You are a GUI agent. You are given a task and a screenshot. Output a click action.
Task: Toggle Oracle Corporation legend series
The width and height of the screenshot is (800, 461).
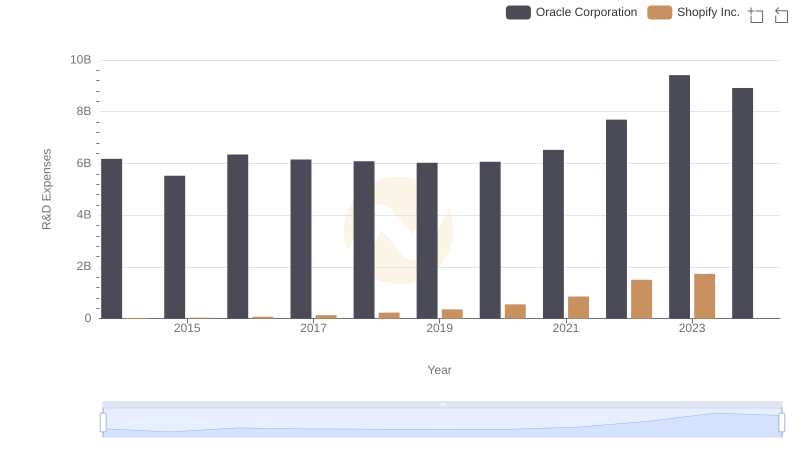[x=571, y=12]
